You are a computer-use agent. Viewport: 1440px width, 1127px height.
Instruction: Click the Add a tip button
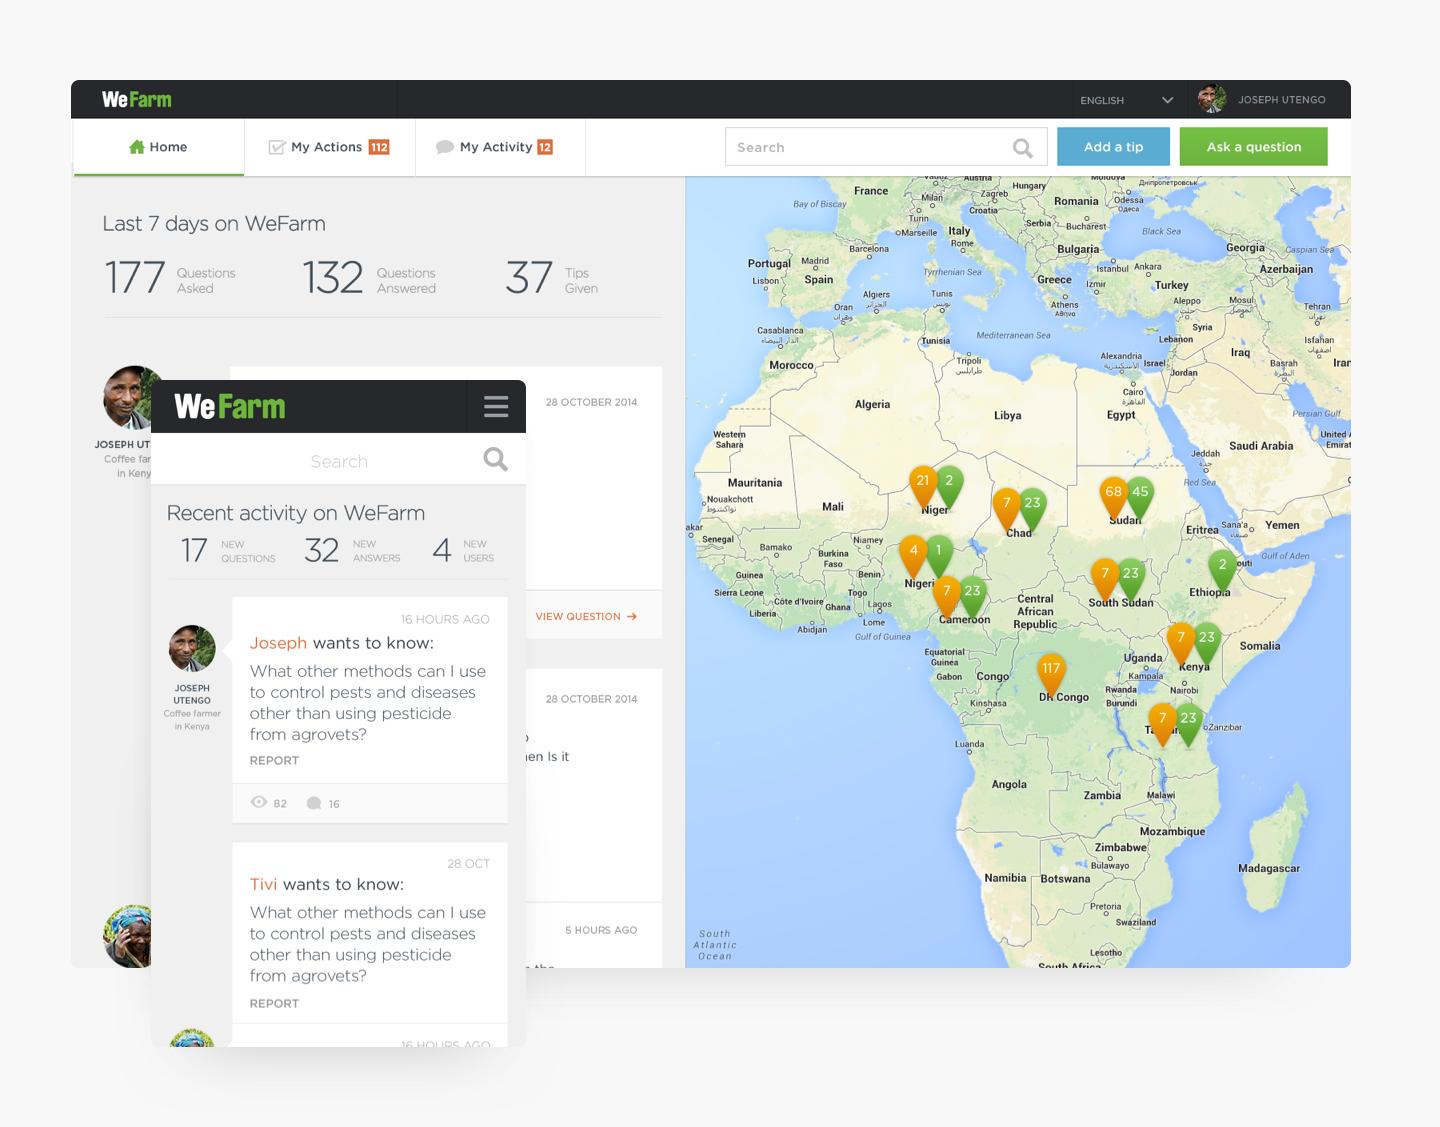point(1113,147)
